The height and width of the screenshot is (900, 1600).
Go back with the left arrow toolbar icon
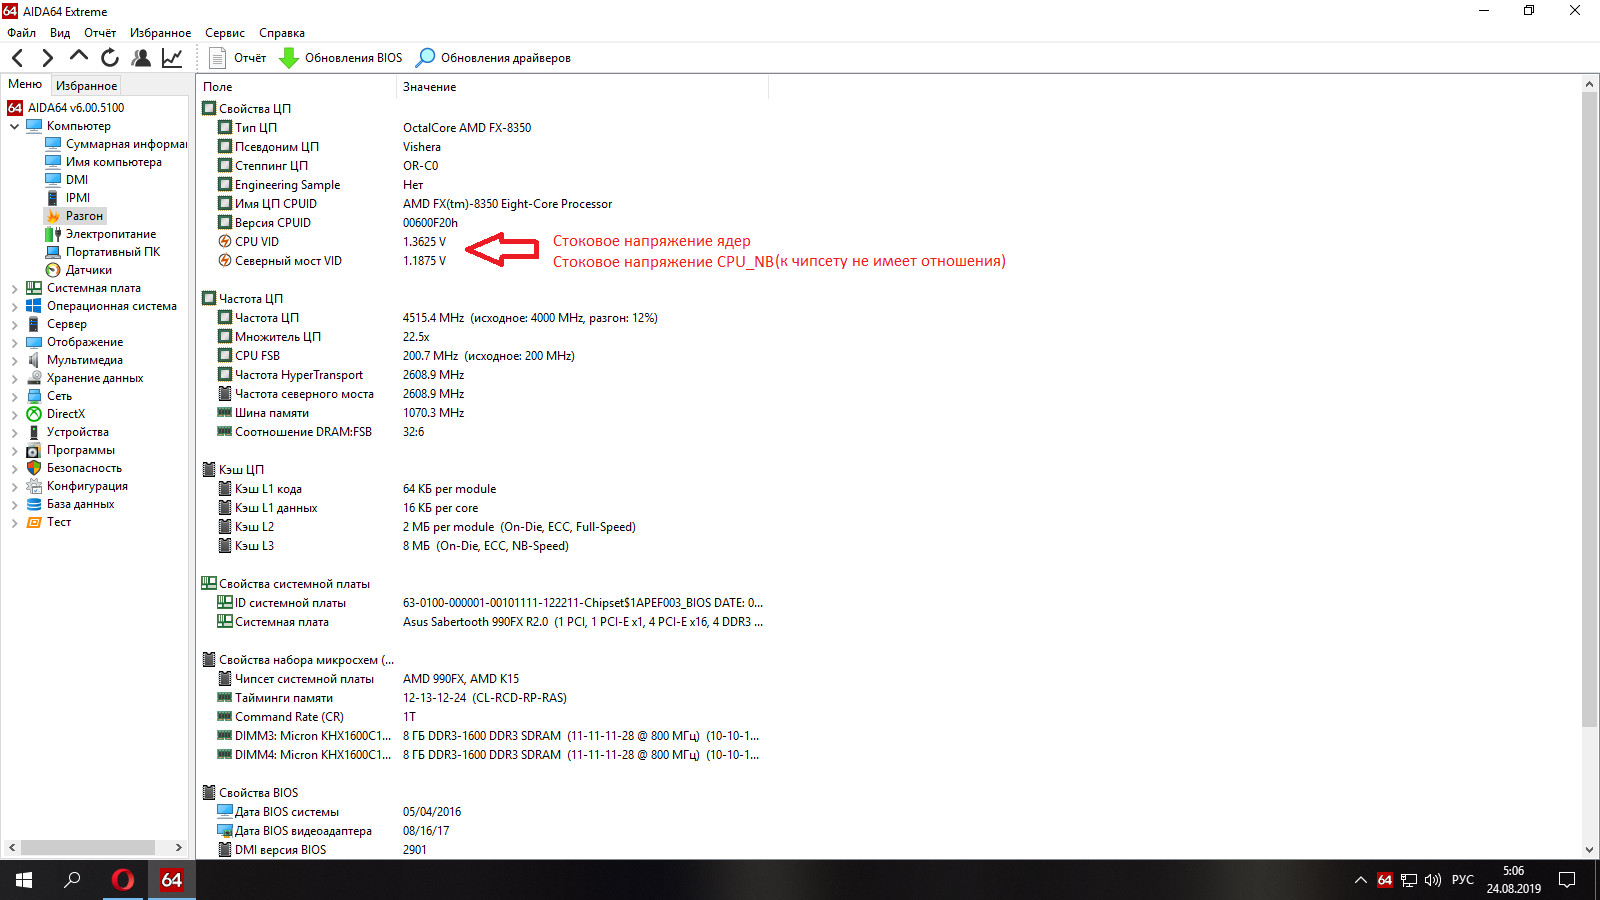[17, 58]
